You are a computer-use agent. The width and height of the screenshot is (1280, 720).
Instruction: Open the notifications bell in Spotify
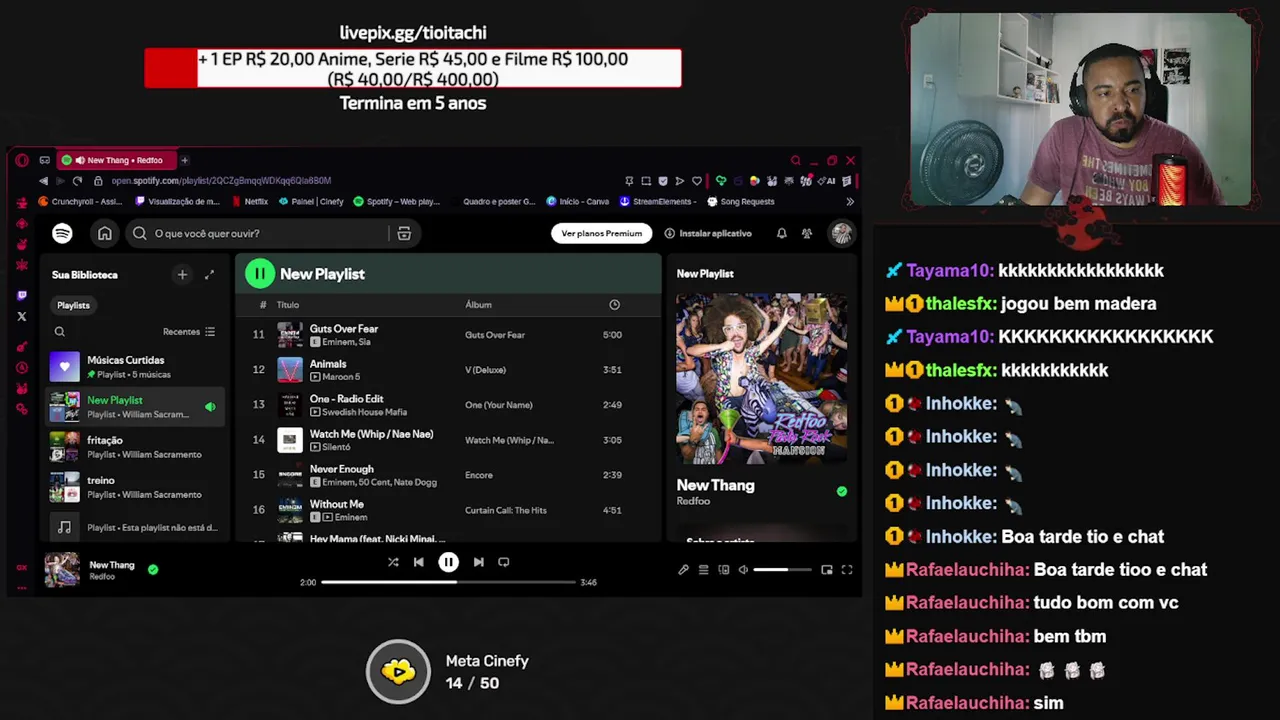click(x=781, y=233)
